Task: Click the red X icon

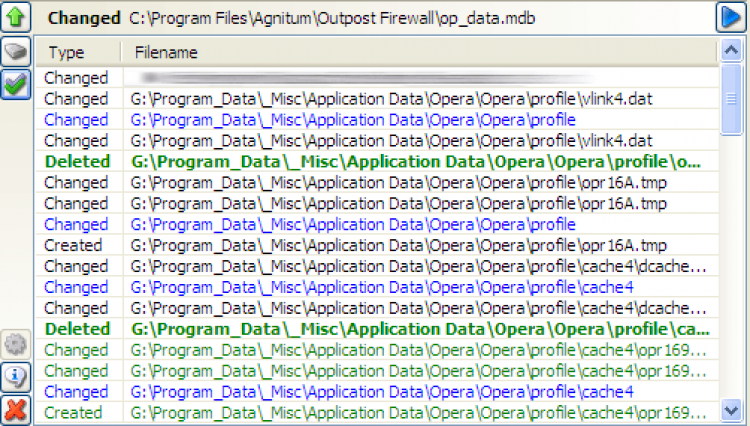Action: (16, 410)
